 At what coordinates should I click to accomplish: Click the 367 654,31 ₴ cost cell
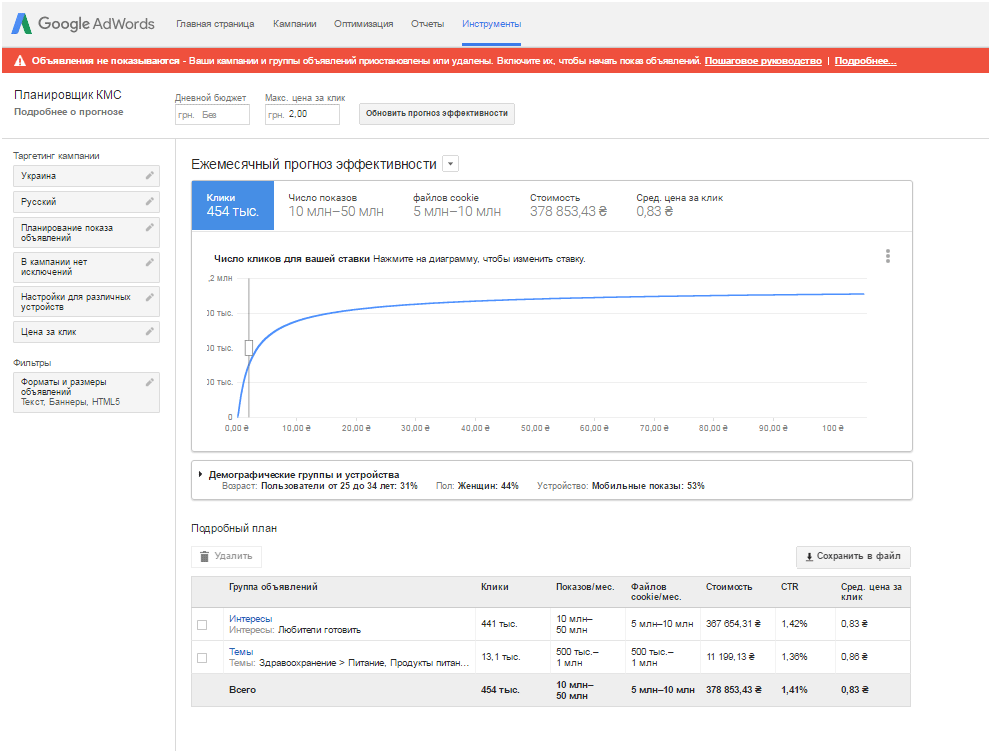(733, 624)
